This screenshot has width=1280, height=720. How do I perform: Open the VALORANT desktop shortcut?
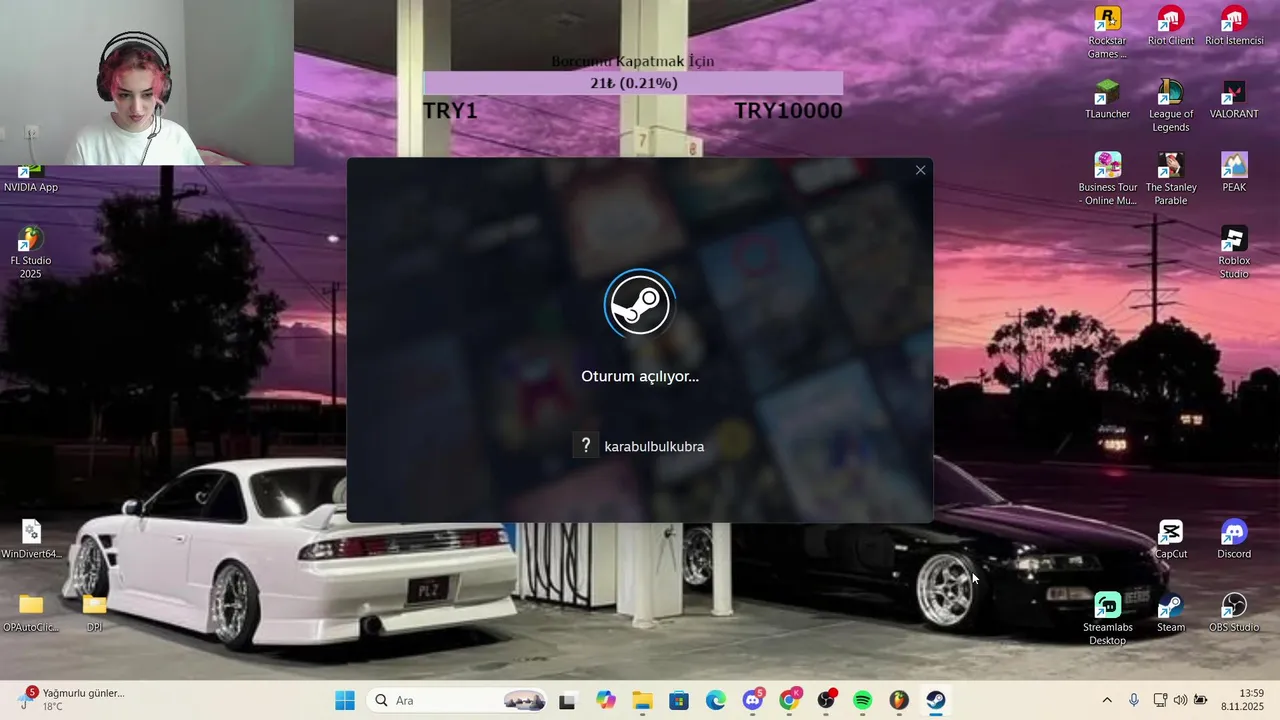[1234, 99]
